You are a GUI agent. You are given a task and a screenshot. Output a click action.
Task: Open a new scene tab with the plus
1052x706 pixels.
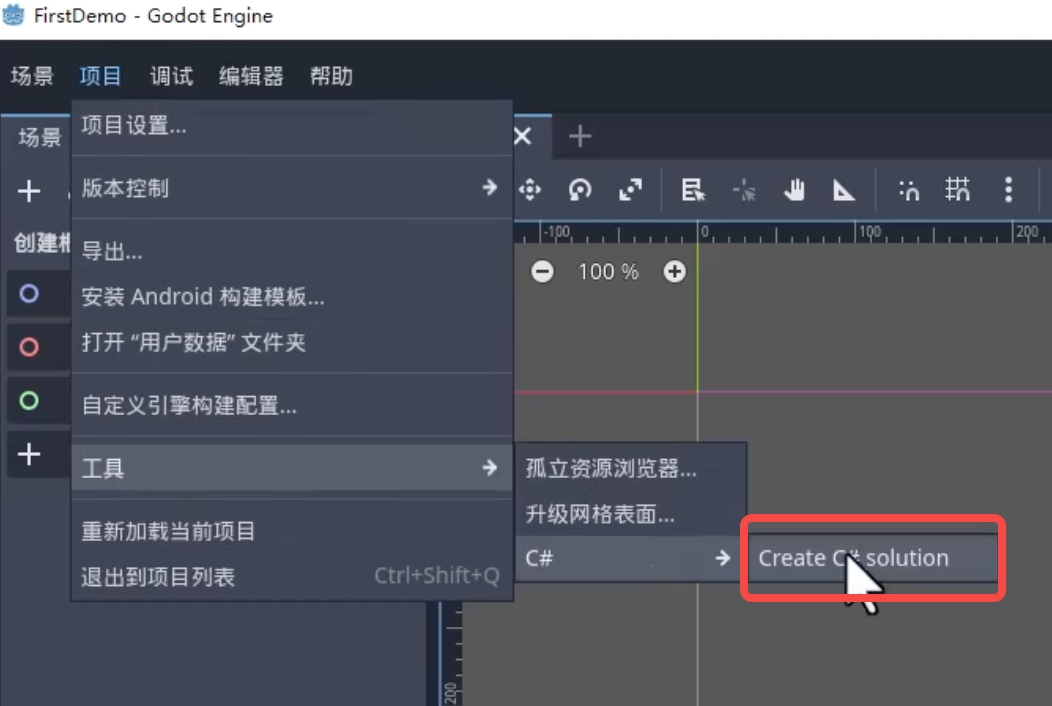580,136
